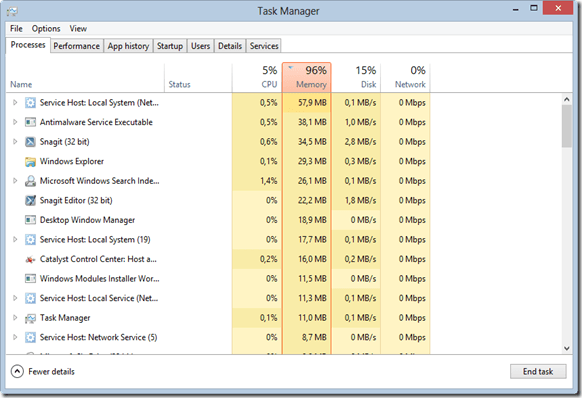
Task: Select the Windows Explorer process name
Action: point(72,162)
